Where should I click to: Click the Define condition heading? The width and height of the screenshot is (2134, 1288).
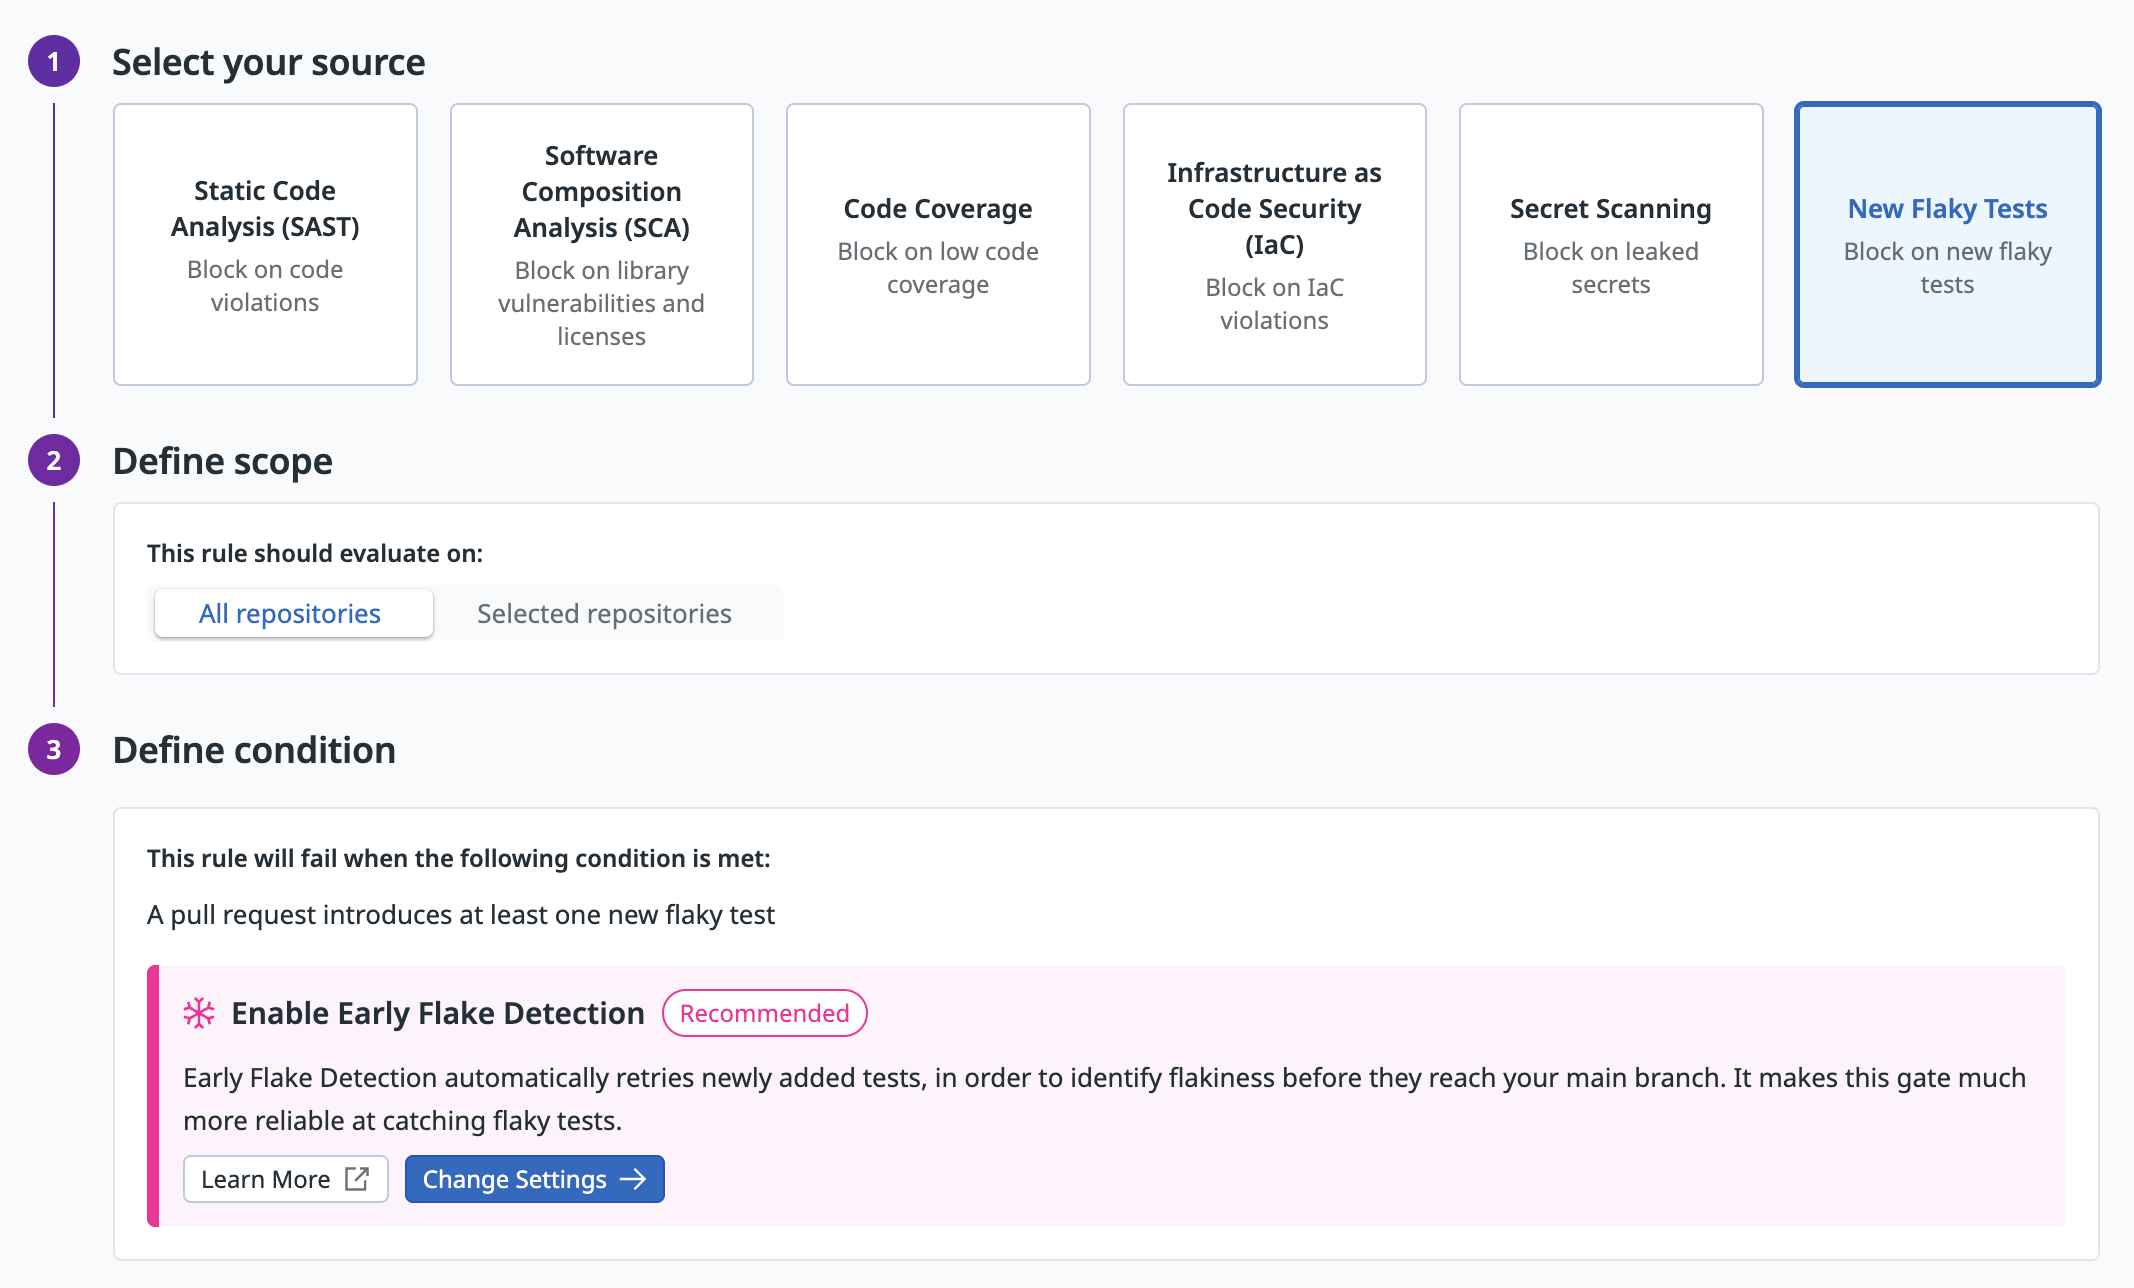(x=254, y=750)
